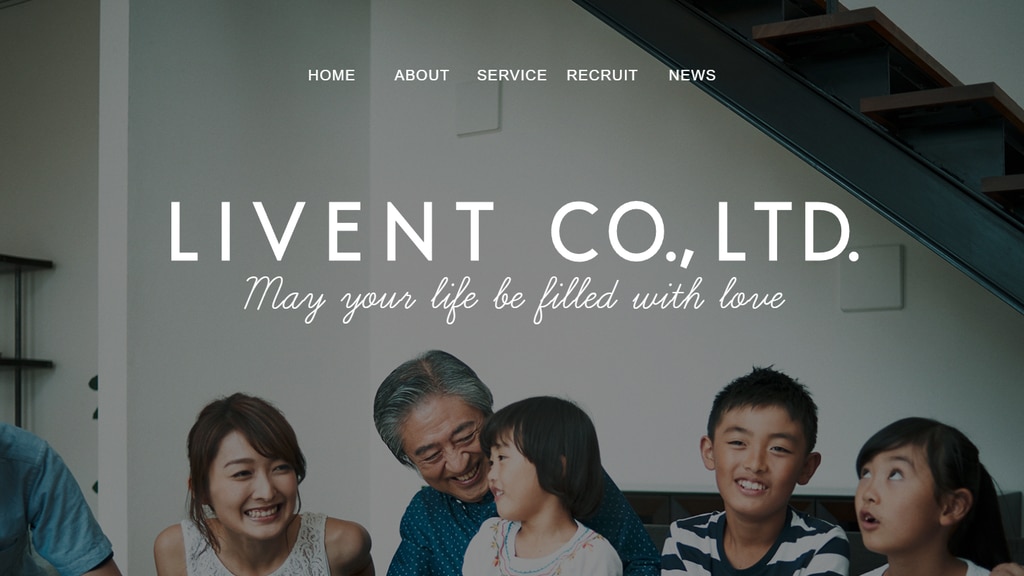The width and height of the screenshot is (1024, 576).
Task: Select the RECRUIT navigation link
Action: pos(601,75)
